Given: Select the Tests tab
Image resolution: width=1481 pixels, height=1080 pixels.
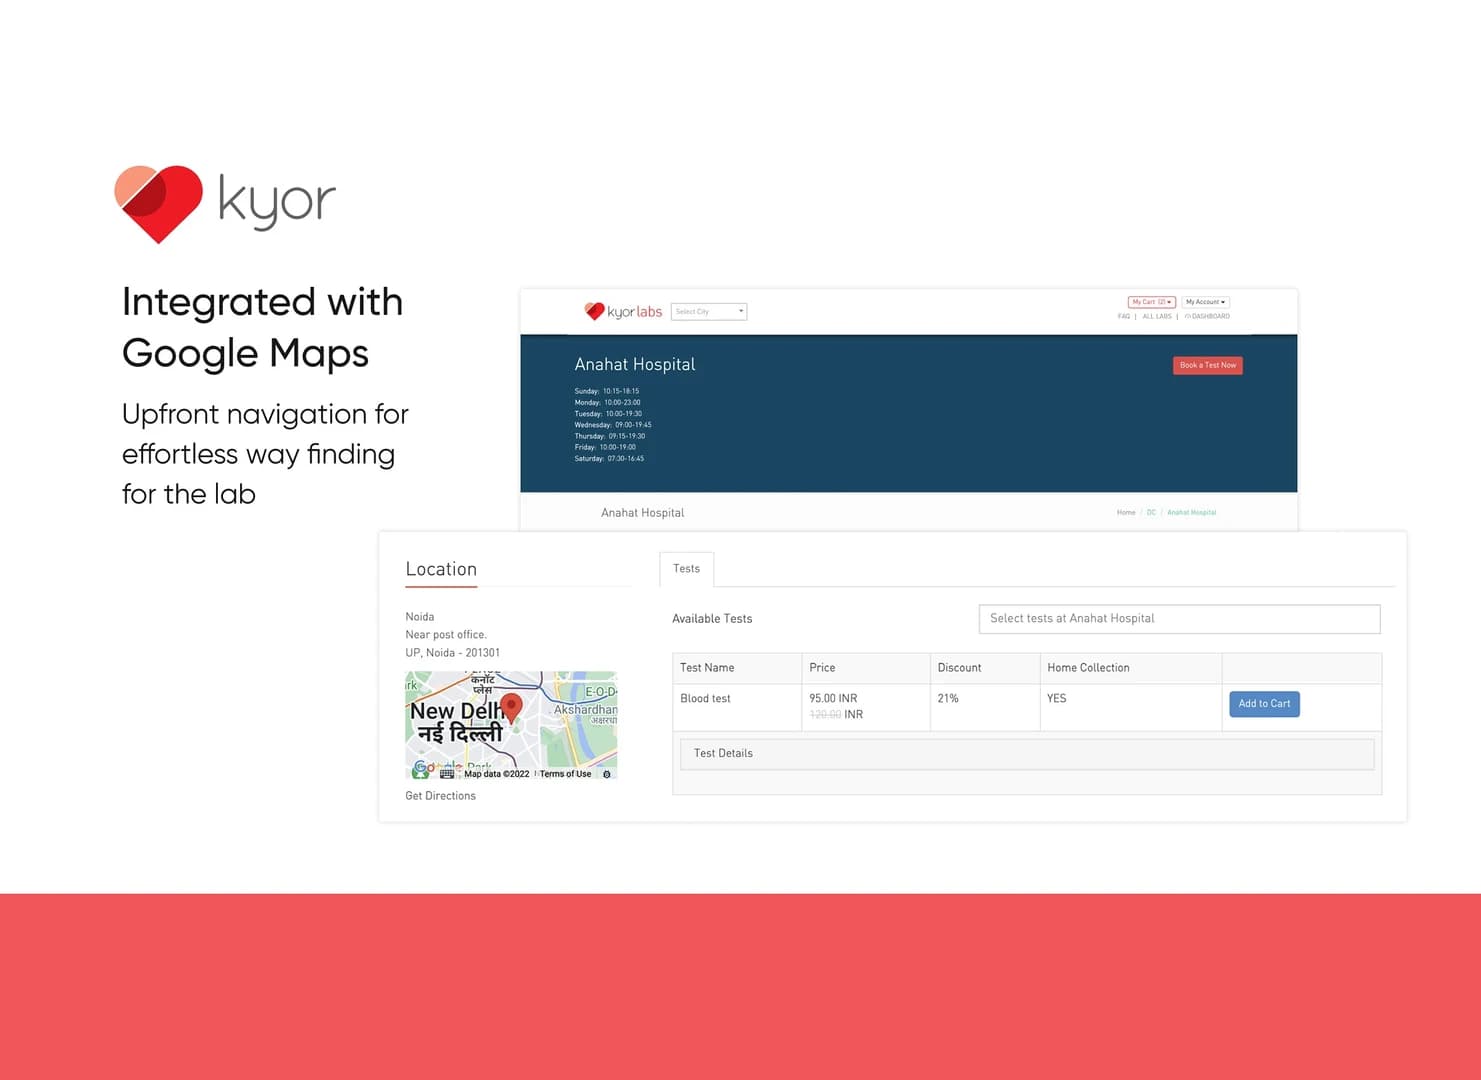Looking at the screenshot, I should click(686, 569).
